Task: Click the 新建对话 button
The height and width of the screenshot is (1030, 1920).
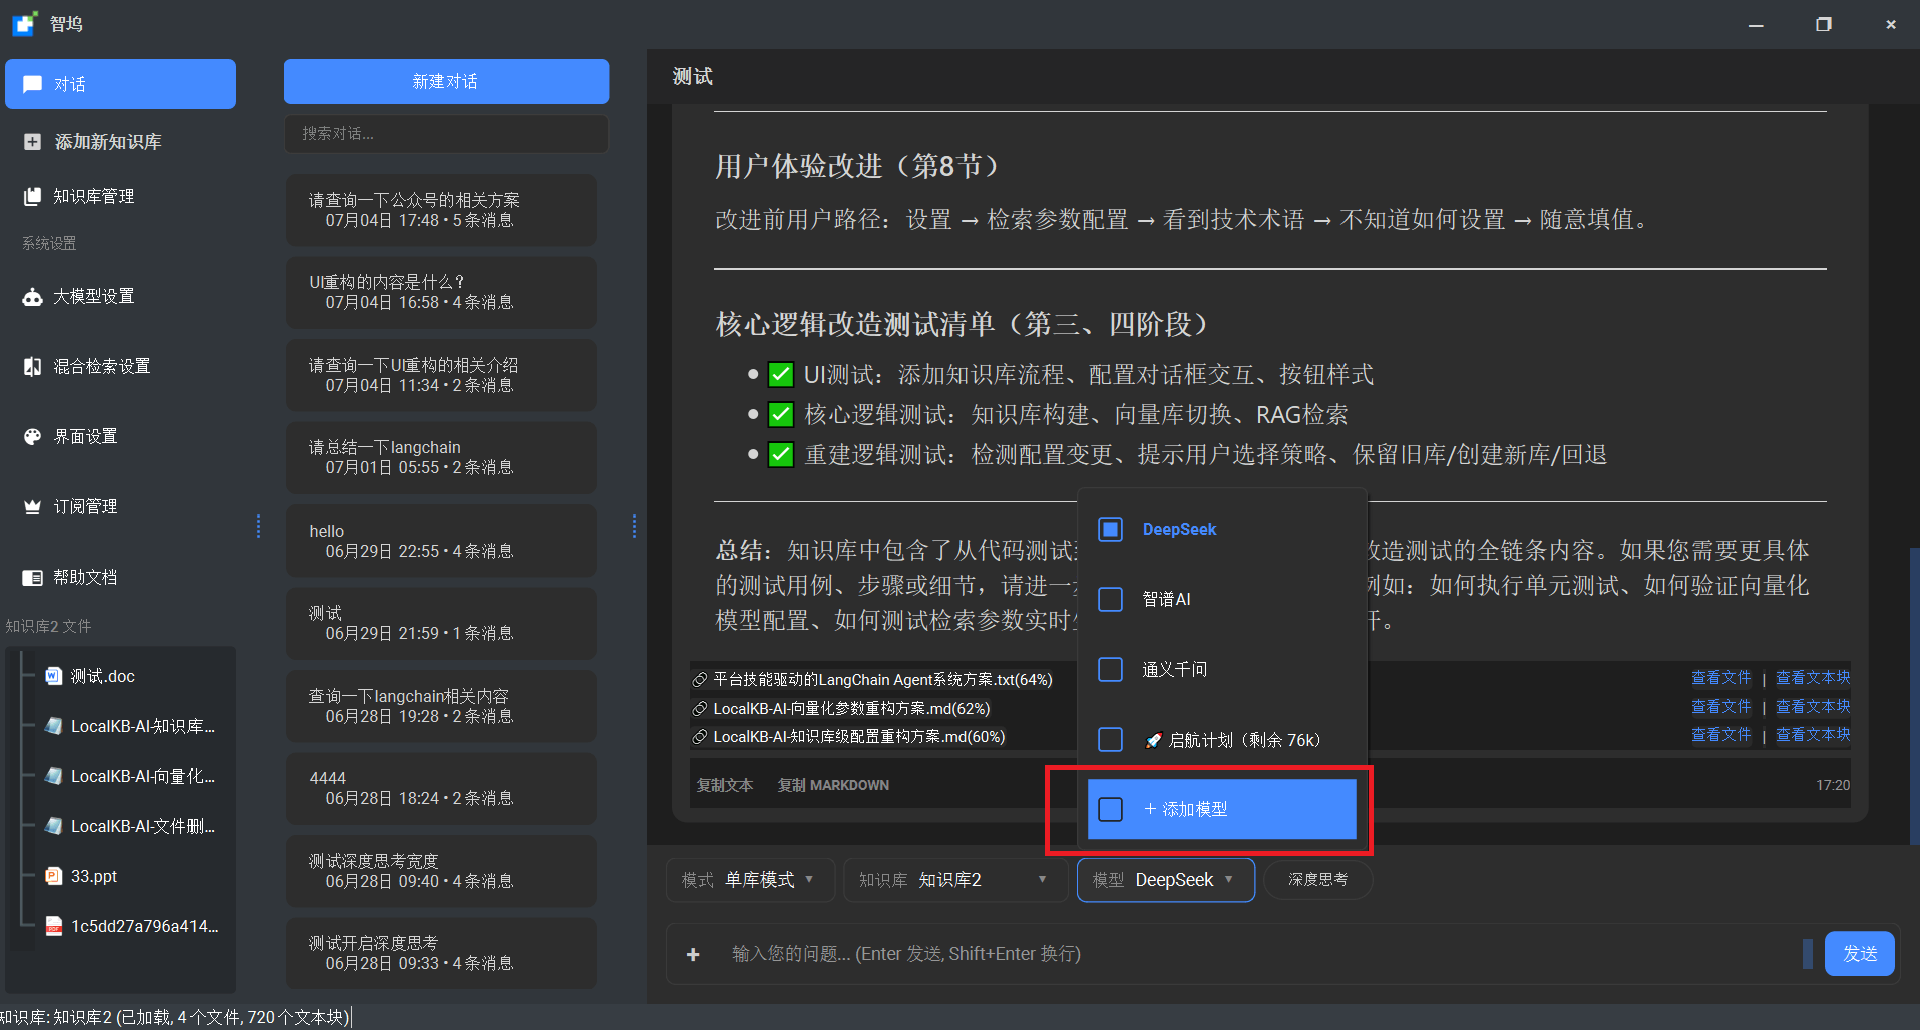Action: 446,81
